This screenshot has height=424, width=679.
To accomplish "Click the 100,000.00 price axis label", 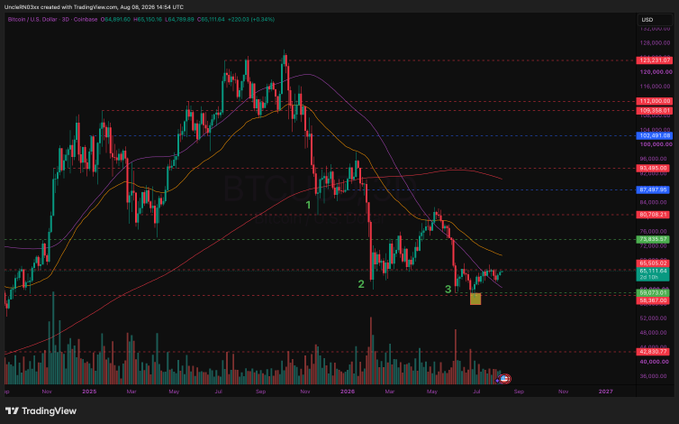I will pyautogui.click(x=656, y=144).
